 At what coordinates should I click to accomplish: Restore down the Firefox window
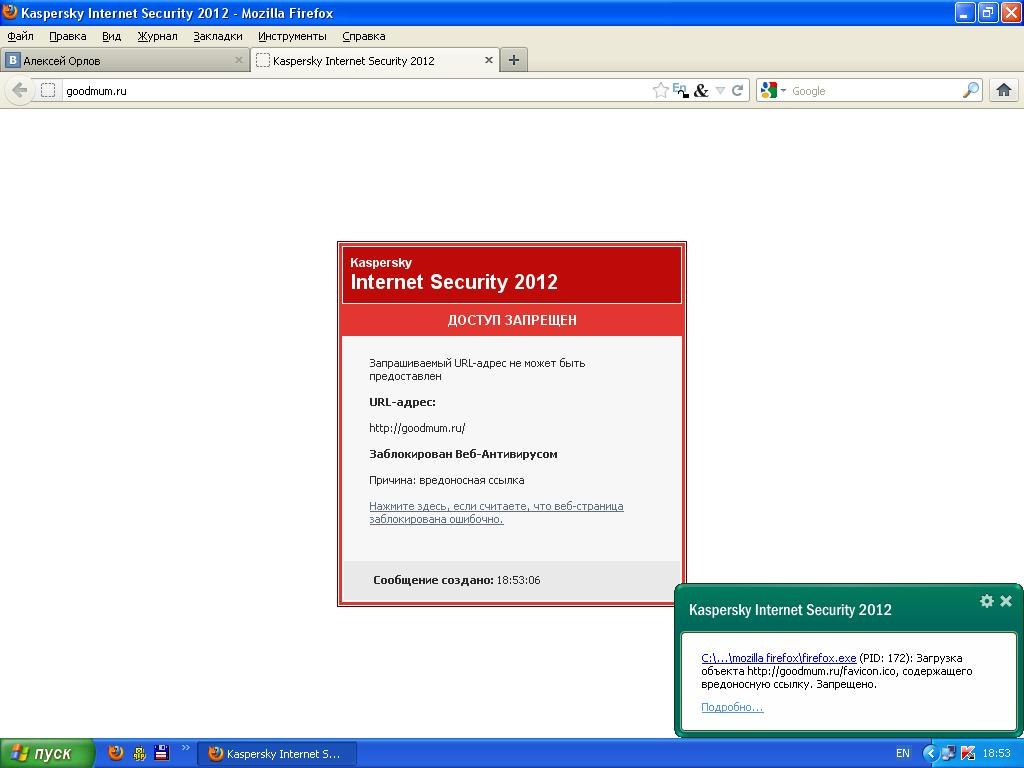point(987,12)
